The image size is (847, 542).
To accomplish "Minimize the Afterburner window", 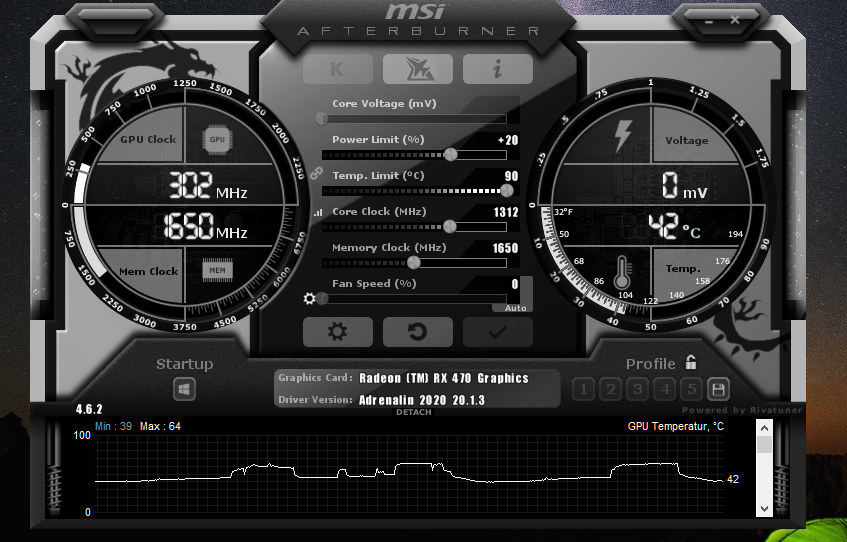I will [x=709, y=21].
